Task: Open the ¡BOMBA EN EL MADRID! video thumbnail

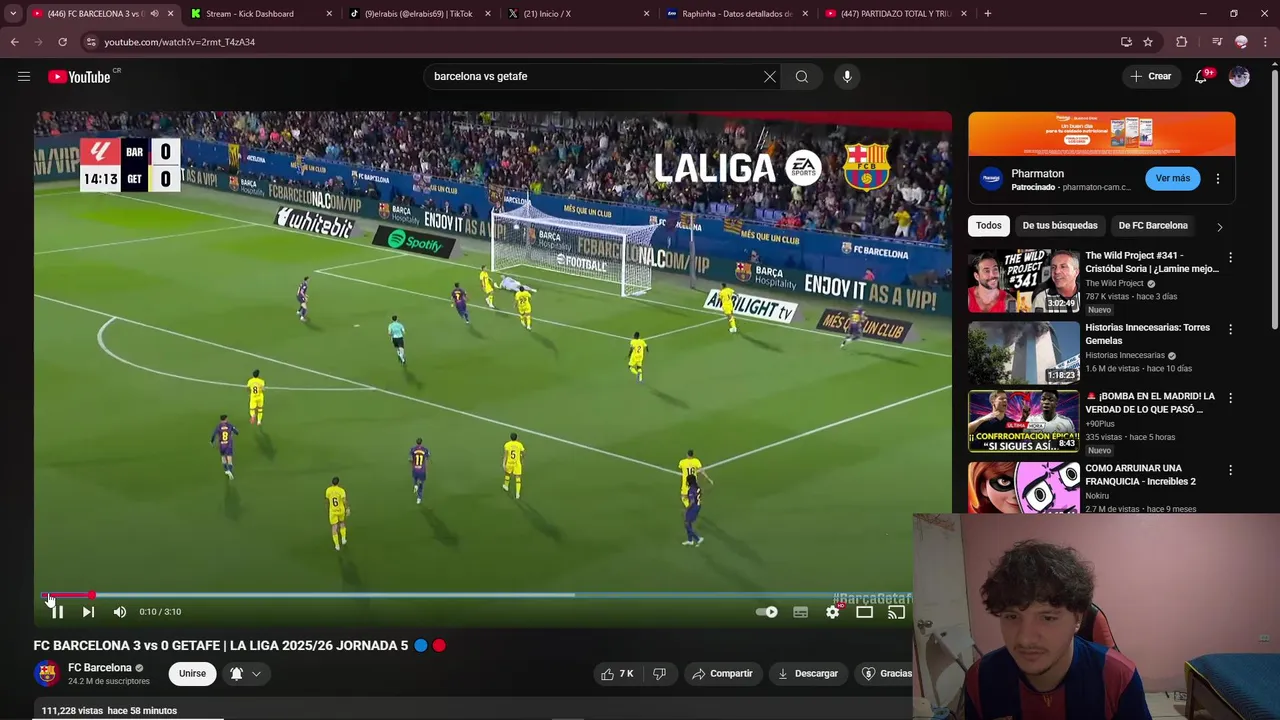Action: coord(1024,421)
